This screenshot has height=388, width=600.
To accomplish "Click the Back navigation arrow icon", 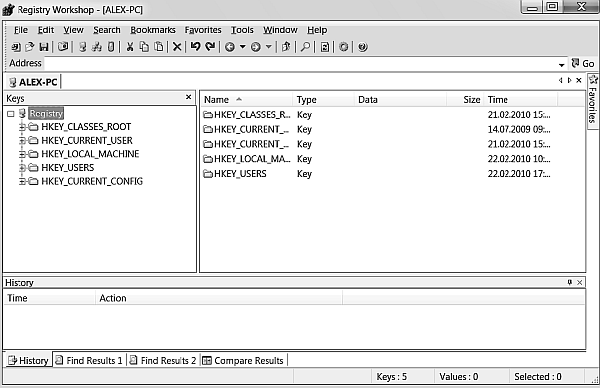I will (230, 47).
